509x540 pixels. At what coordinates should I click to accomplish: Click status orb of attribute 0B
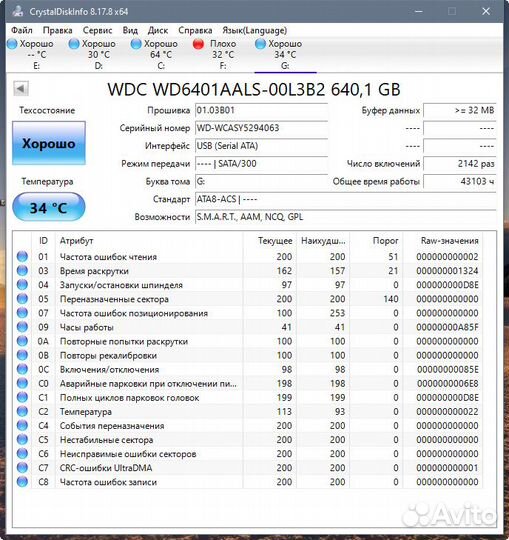pyautogui.click(x=22, y=355)
